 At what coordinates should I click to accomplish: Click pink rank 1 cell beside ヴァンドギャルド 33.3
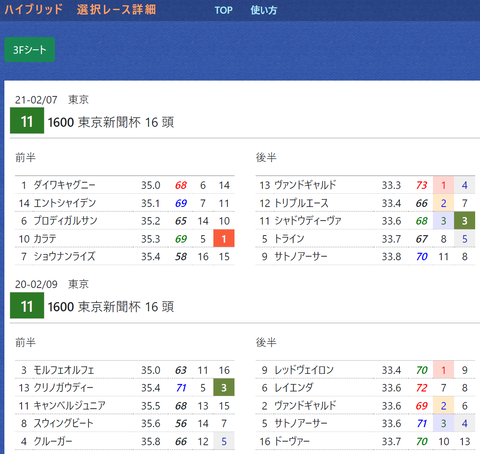pyautogui.click(x=443, y=185)
